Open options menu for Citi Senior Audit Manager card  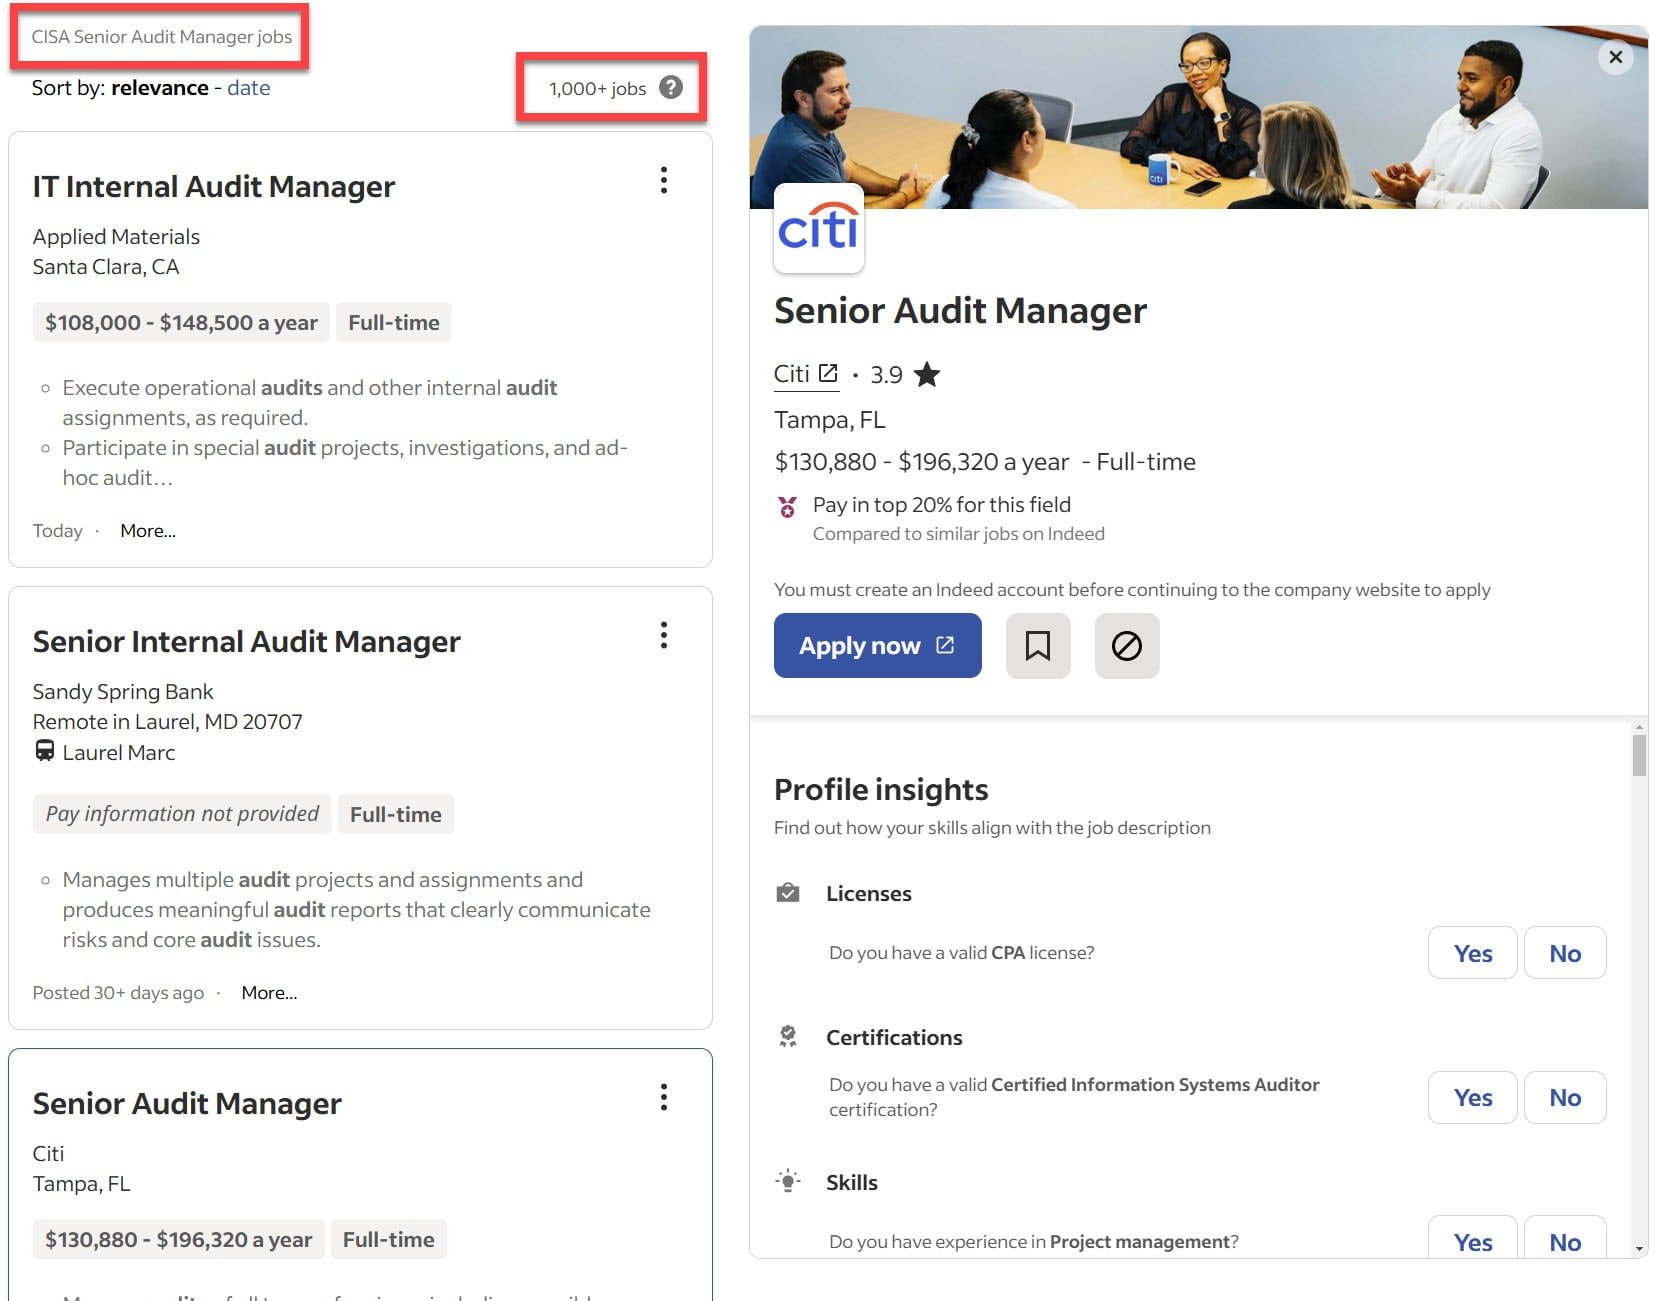click(x=663, y=1097)
